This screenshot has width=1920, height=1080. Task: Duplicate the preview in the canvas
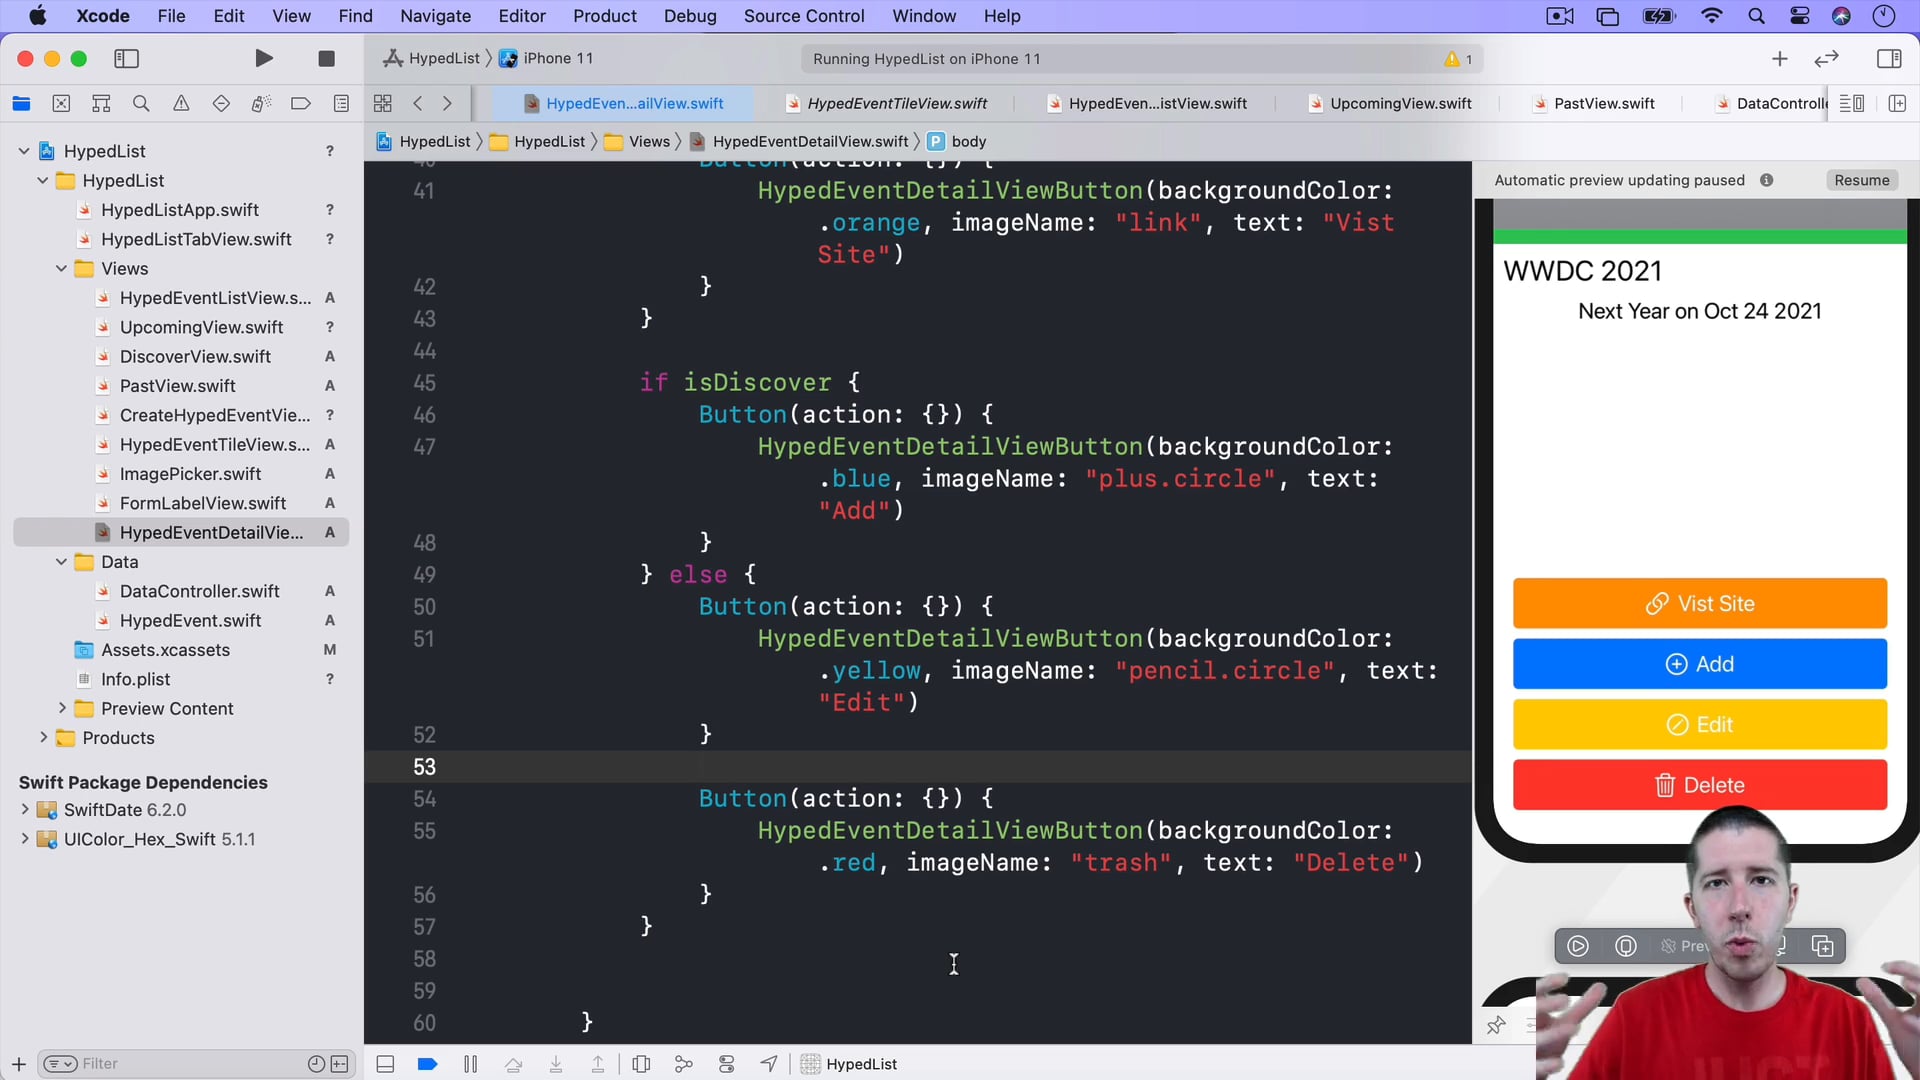1823,946
